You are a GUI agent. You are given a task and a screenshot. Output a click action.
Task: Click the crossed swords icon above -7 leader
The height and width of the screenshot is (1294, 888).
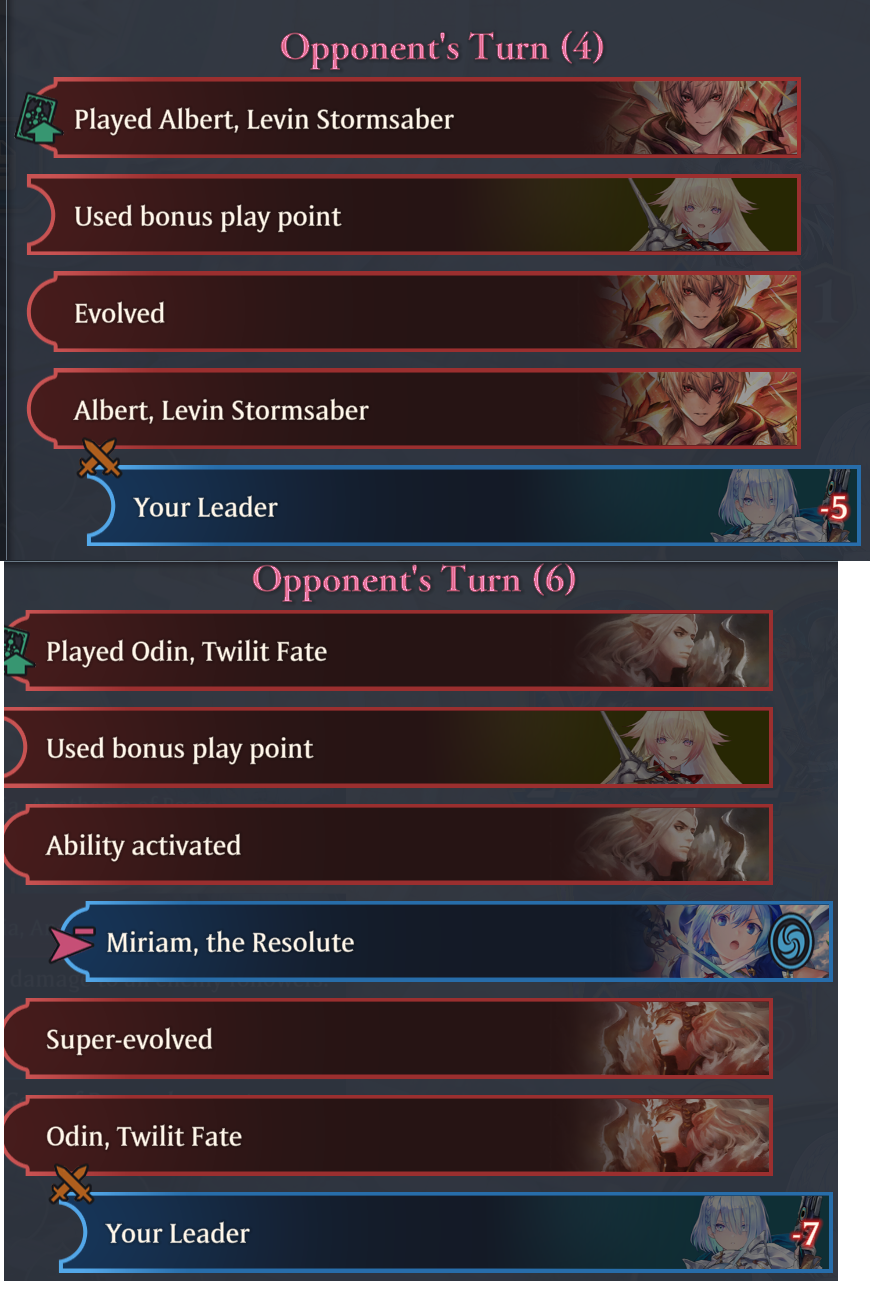[72, 1186]
